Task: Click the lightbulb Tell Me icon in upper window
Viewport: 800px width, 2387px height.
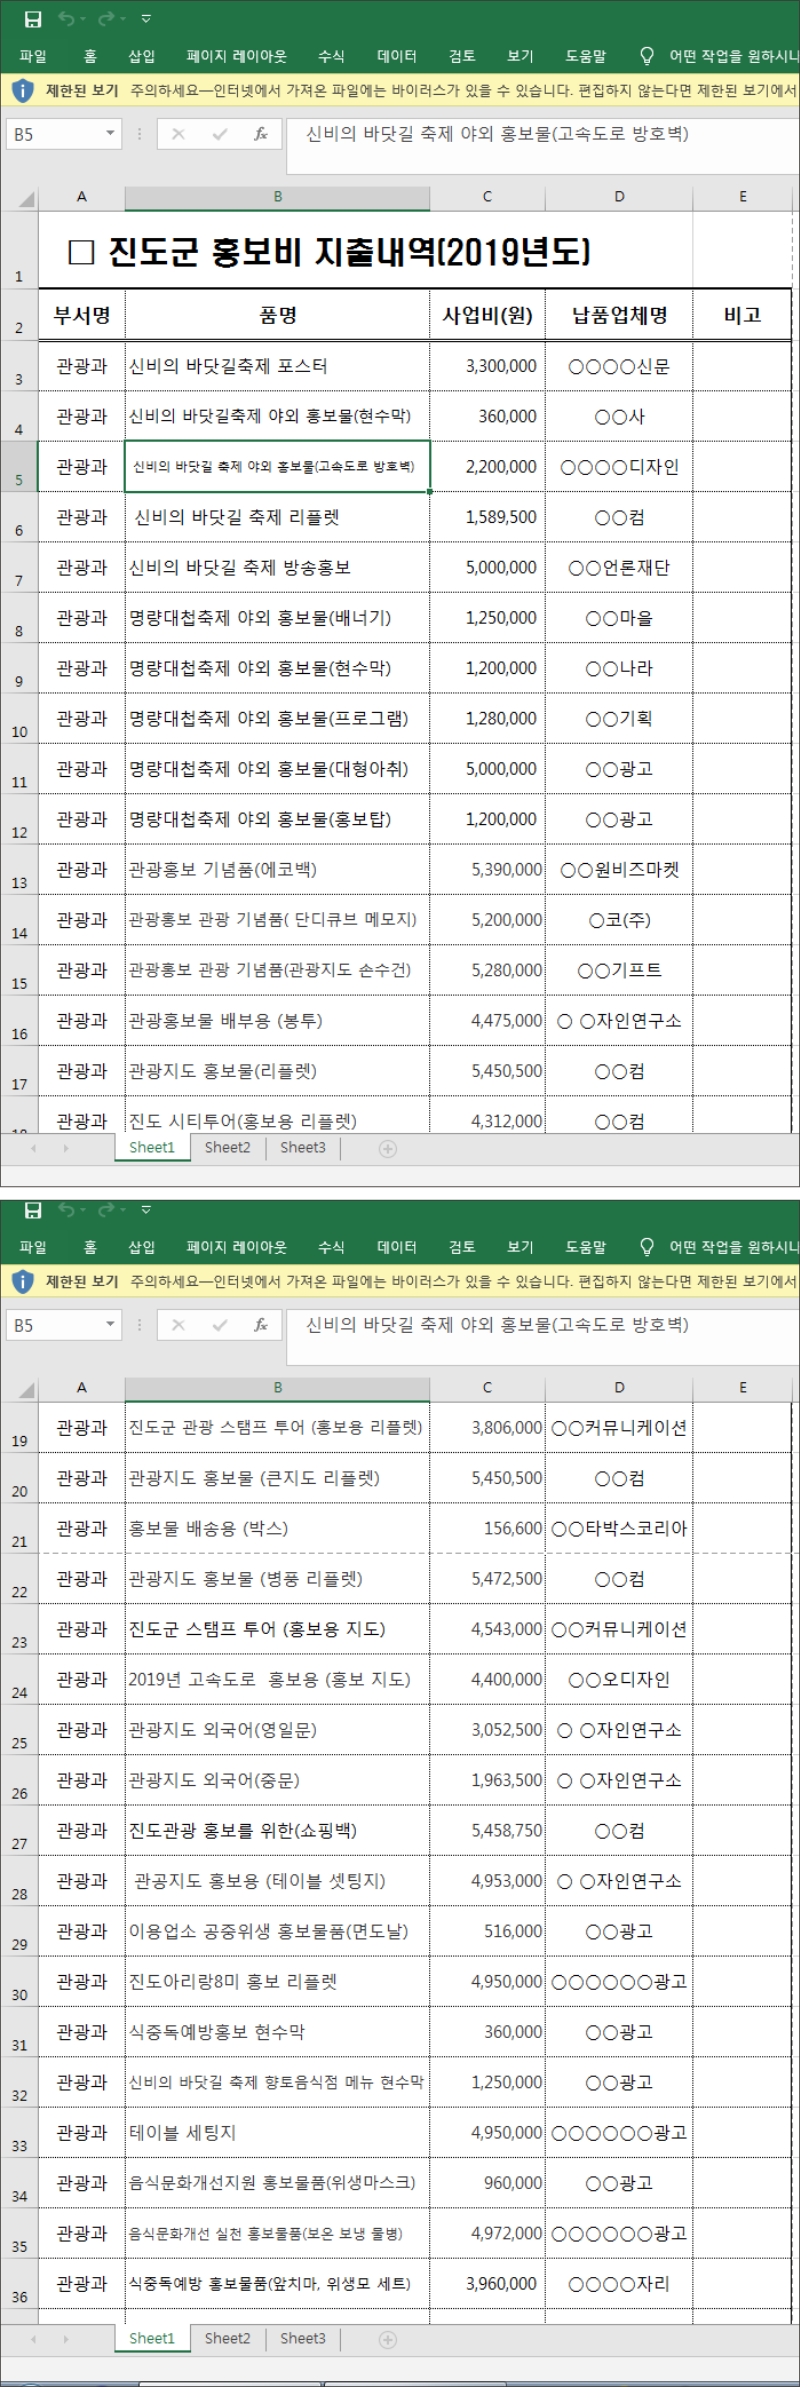Action: coord(647,56)
